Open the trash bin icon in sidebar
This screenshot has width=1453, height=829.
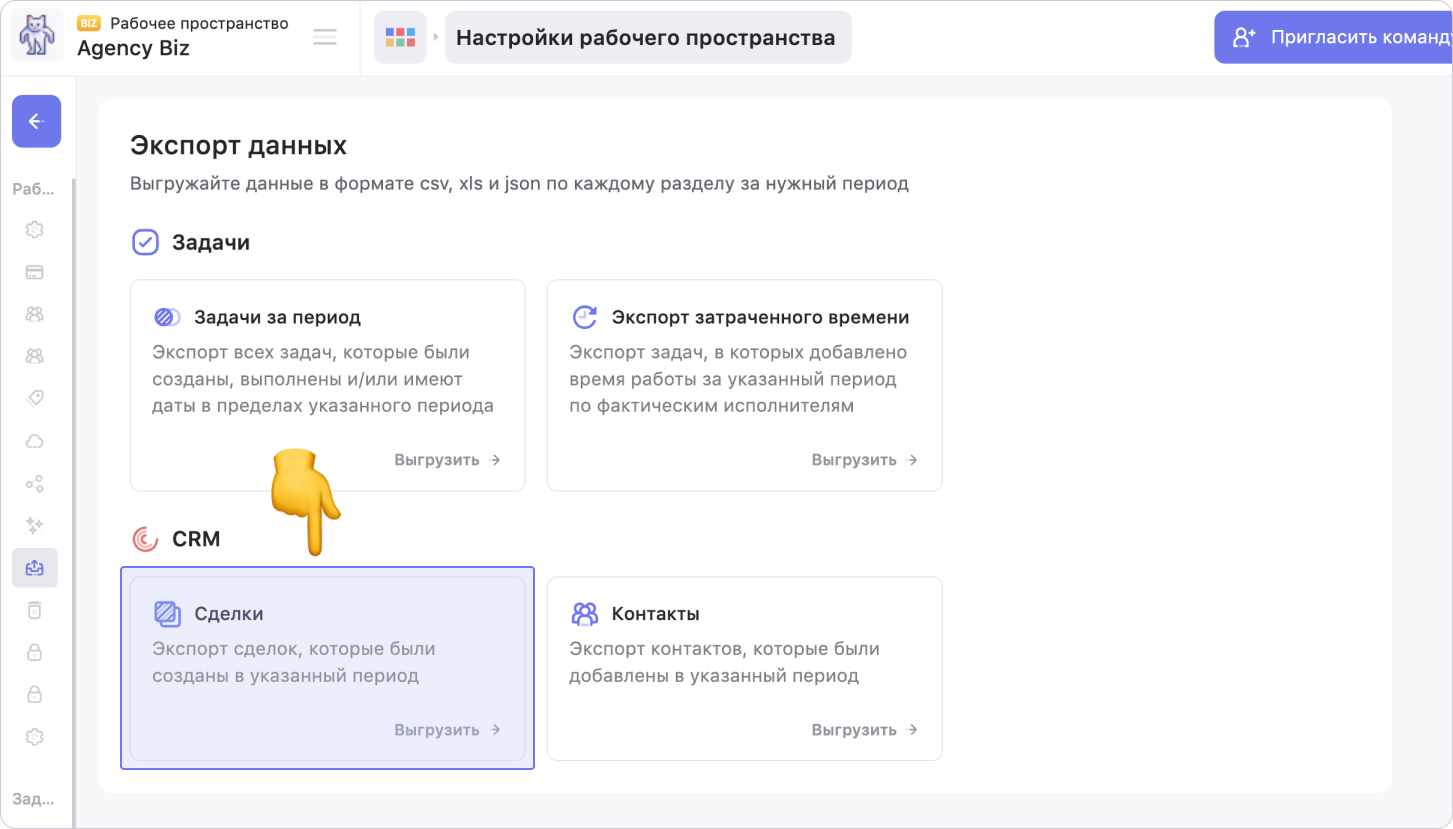[x=34, y=610]
